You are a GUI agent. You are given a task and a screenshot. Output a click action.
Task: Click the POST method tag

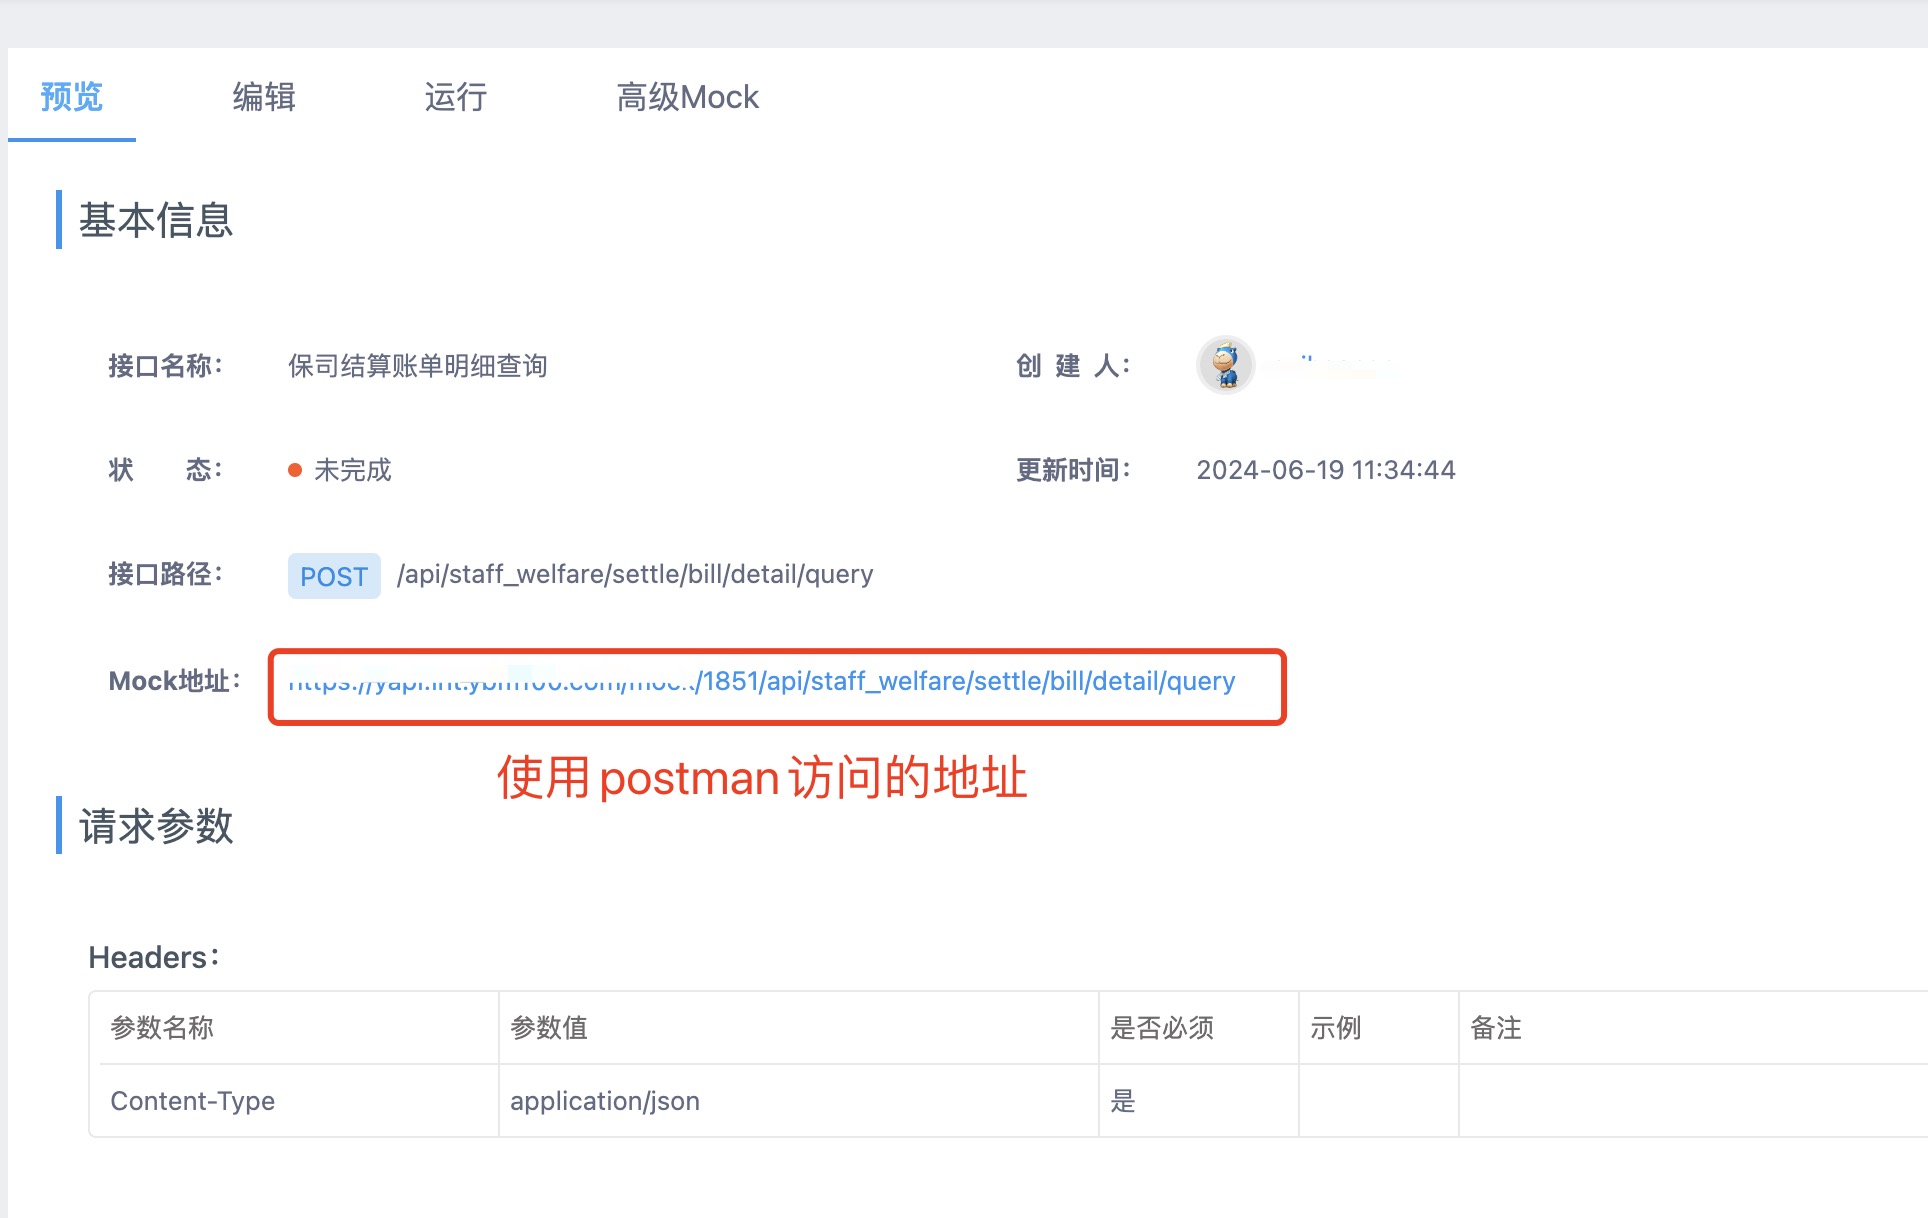334,576
